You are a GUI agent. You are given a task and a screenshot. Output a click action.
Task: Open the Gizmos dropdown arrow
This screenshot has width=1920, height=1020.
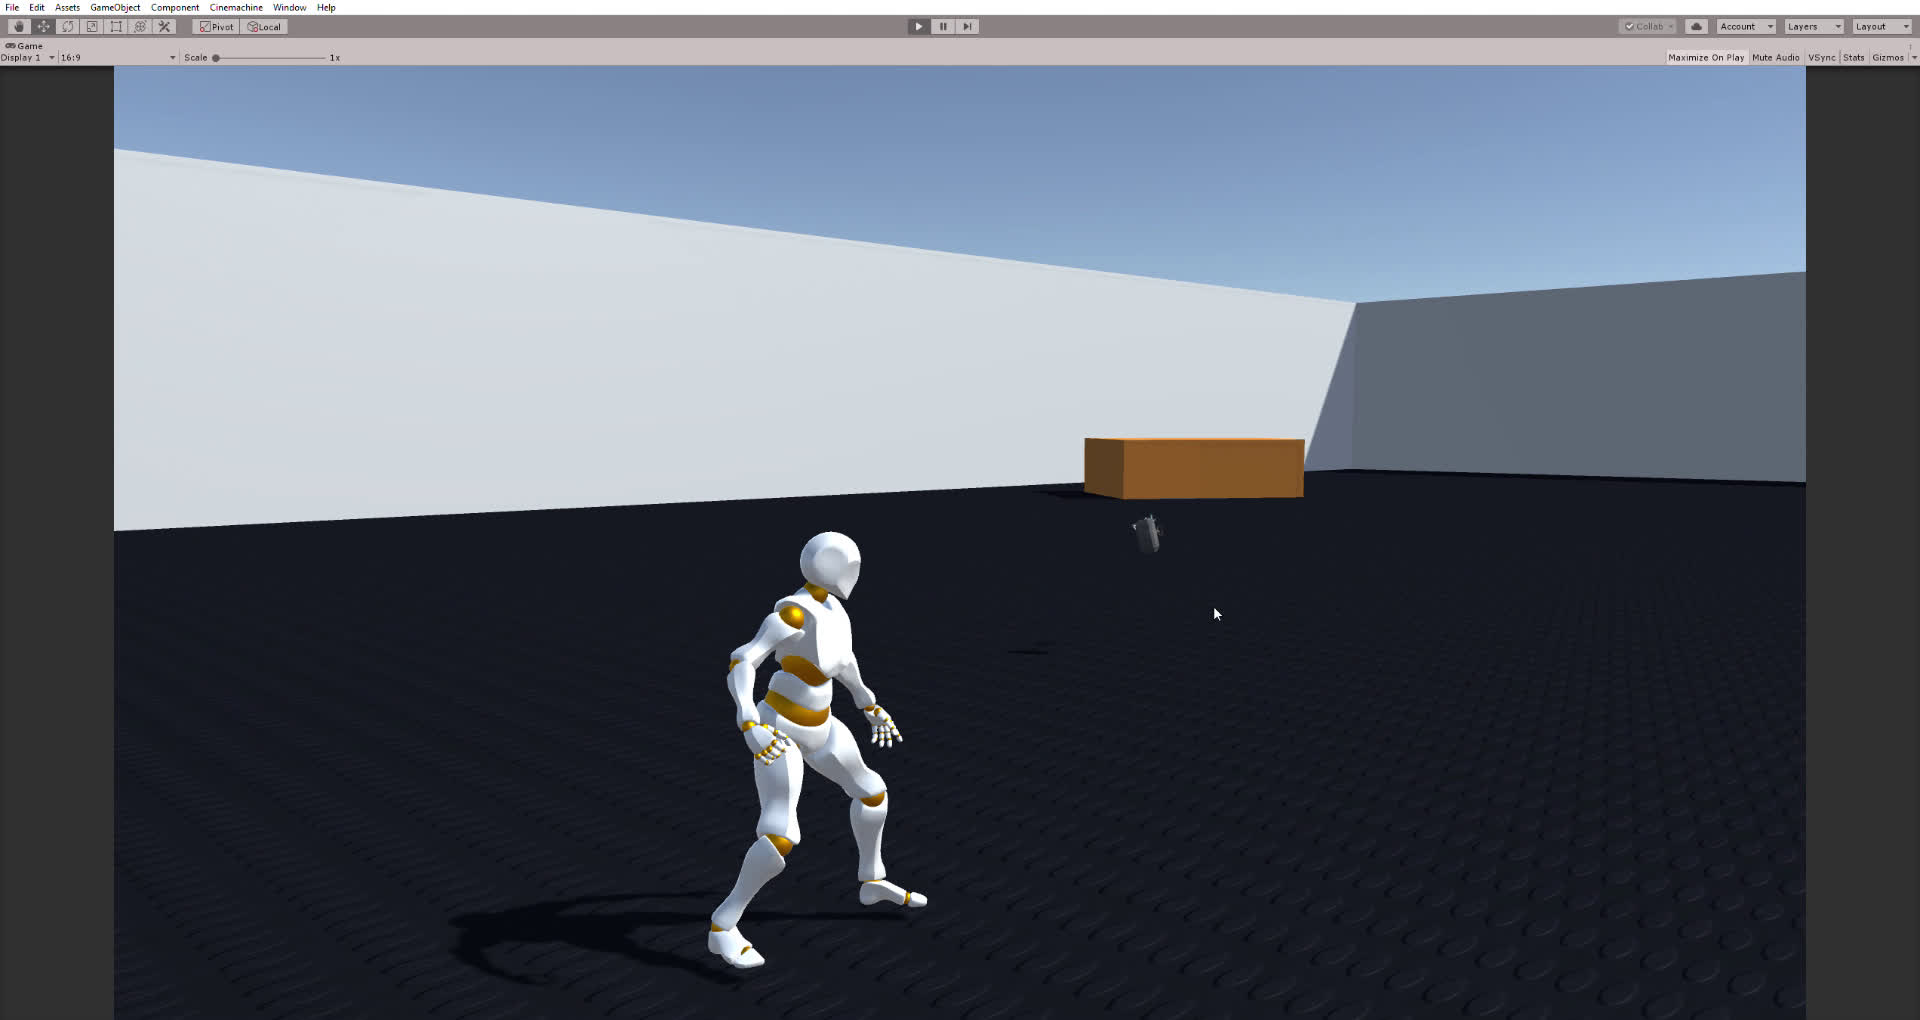coord(1914,58)
